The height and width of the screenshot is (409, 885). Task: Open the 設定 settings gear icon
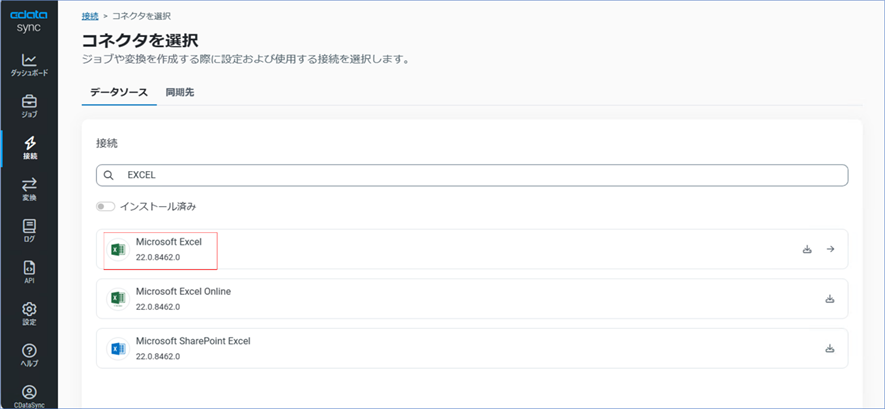(x=29, y=309)
